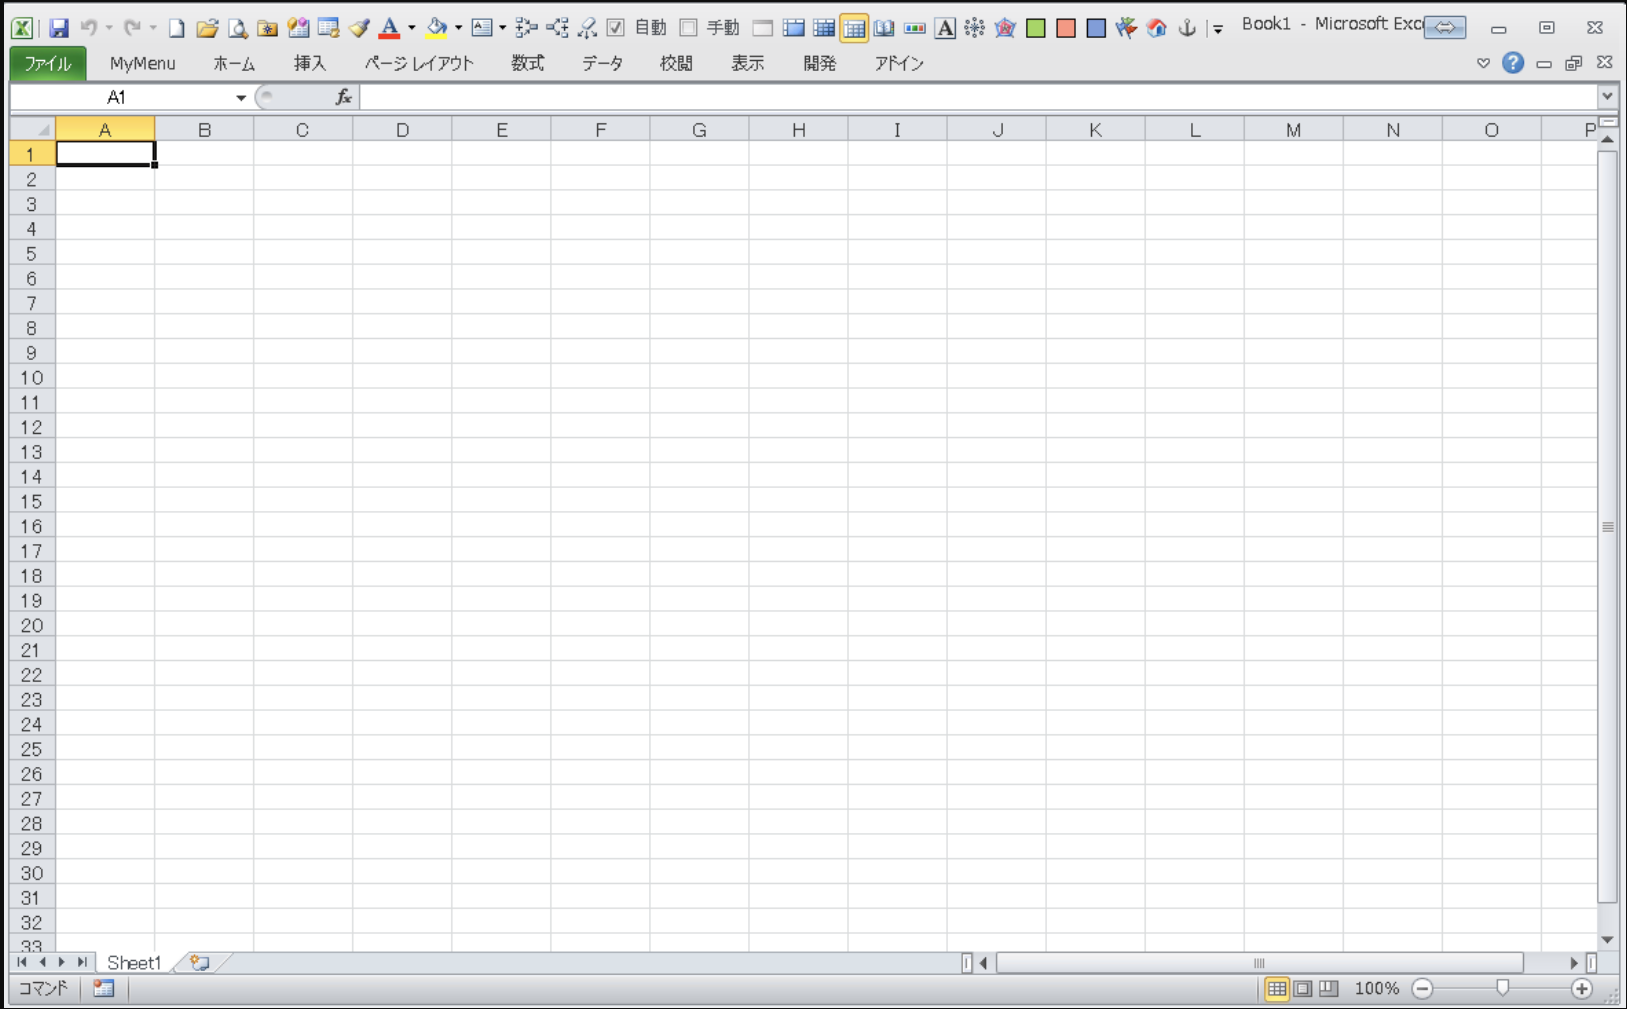1627x1009 pixels.
Task: Click the green ファイル (File) button
Action: (47, 63)
